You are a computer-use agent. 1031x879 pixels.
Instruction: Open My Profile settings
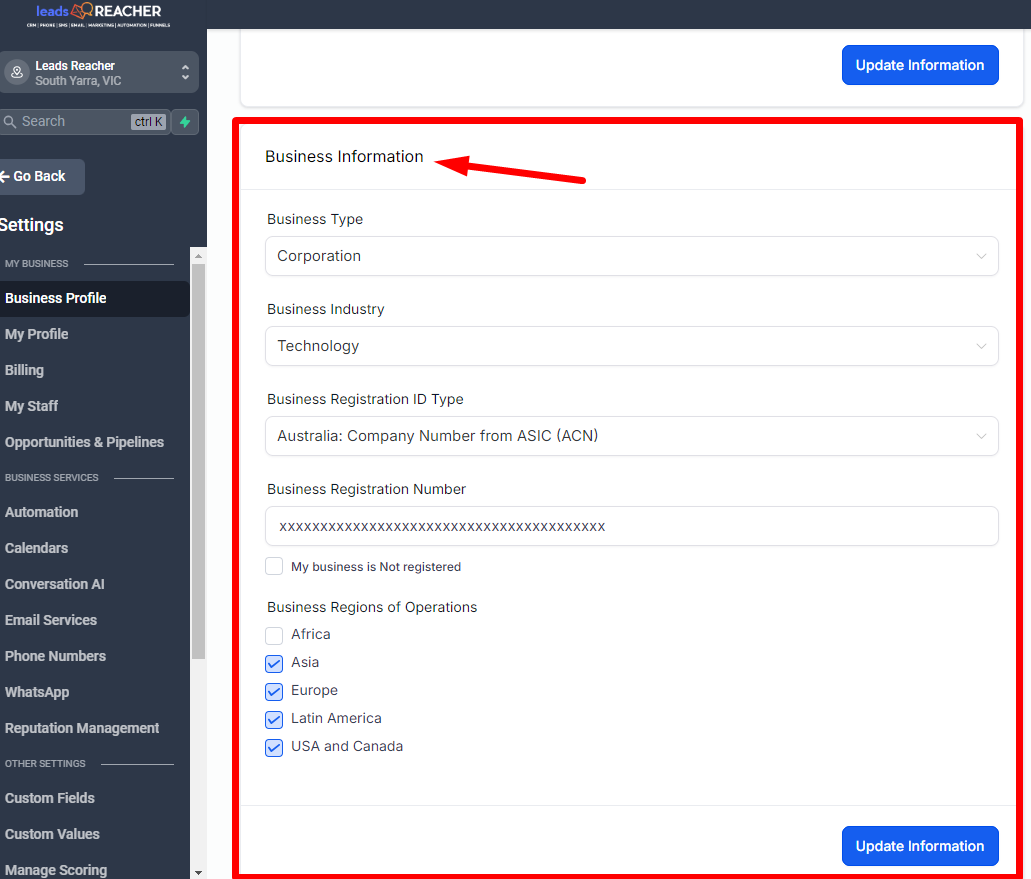36,334
